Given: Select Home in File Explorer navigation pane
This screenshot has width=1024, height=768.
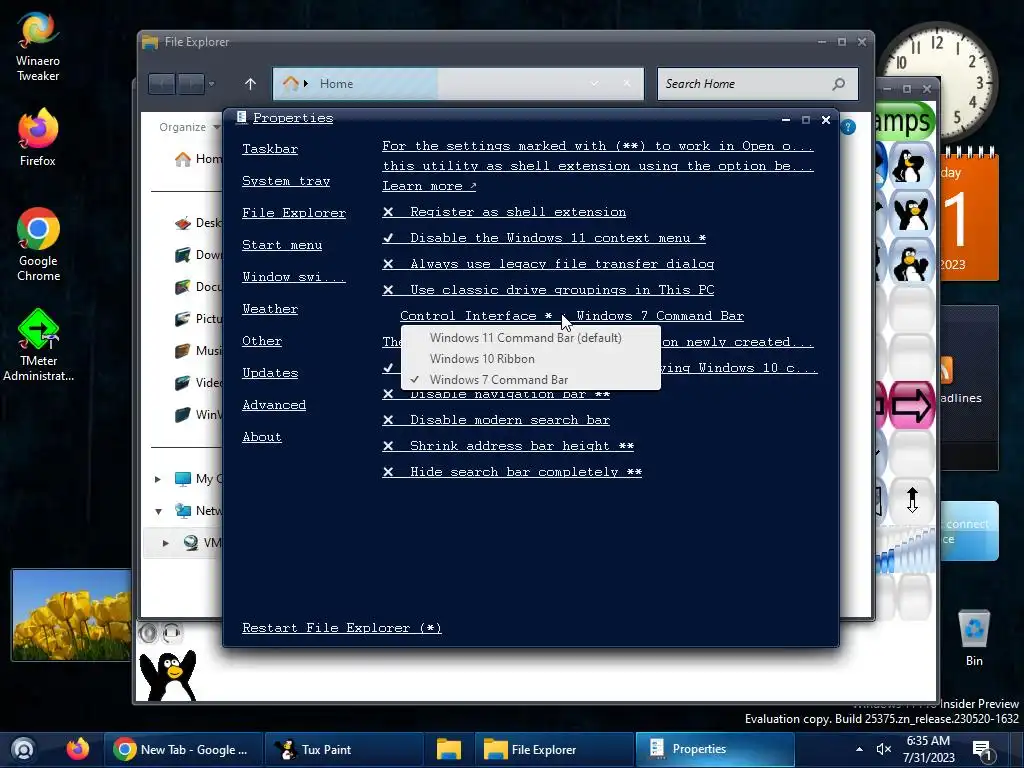Looking at the screenshot, I should click(198, 159).
